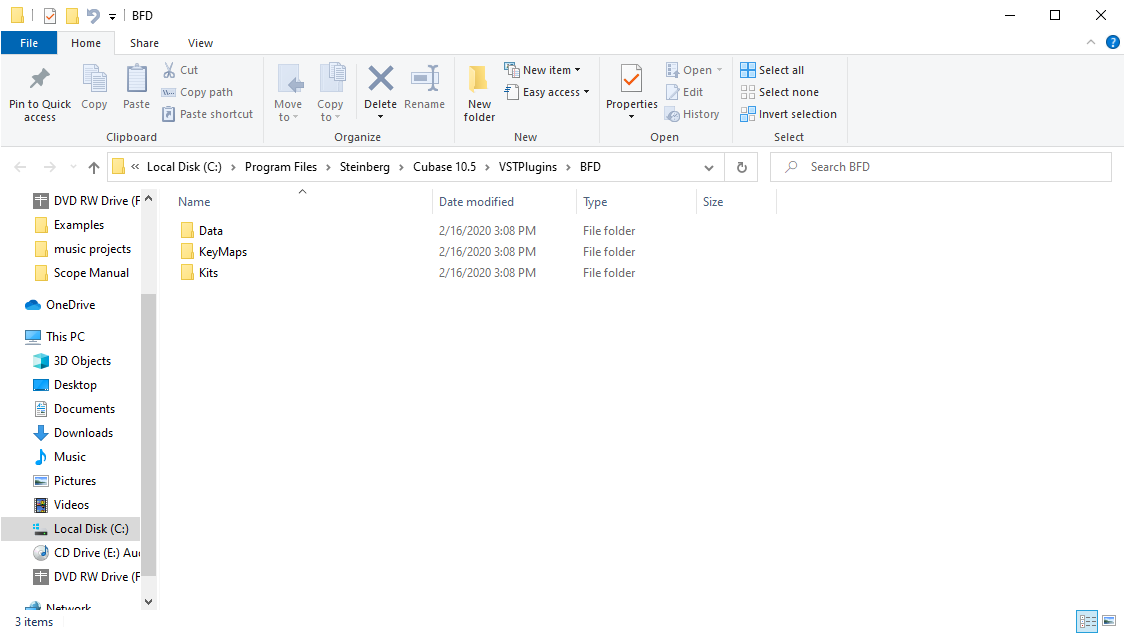Open address bar history dropdown

[709, 167]
